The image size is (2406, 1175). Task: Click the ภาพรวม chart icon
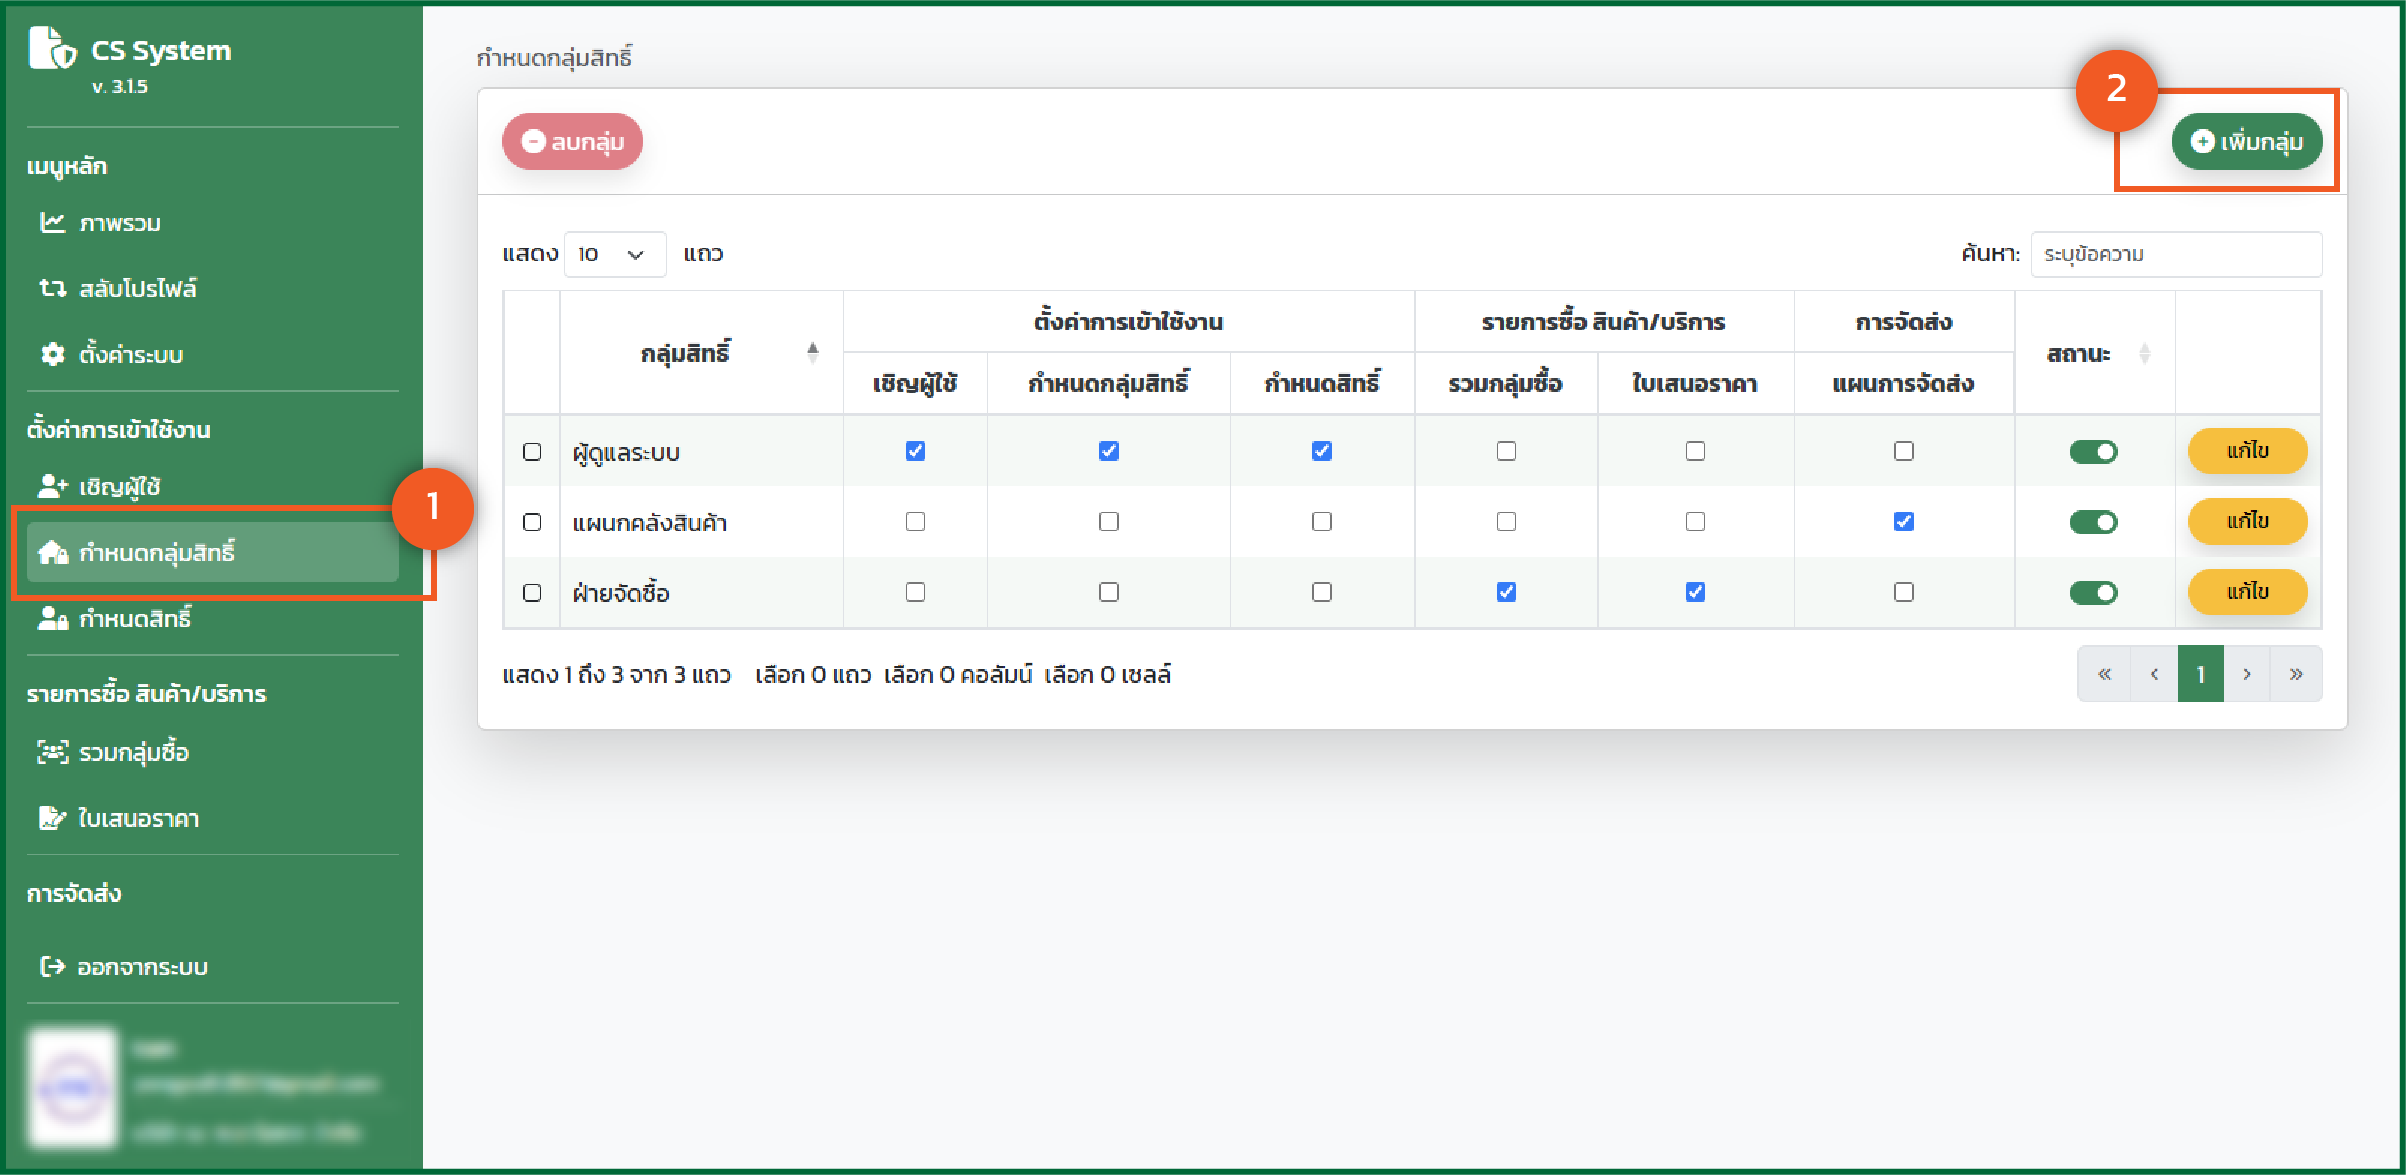(x=52, y=222)
